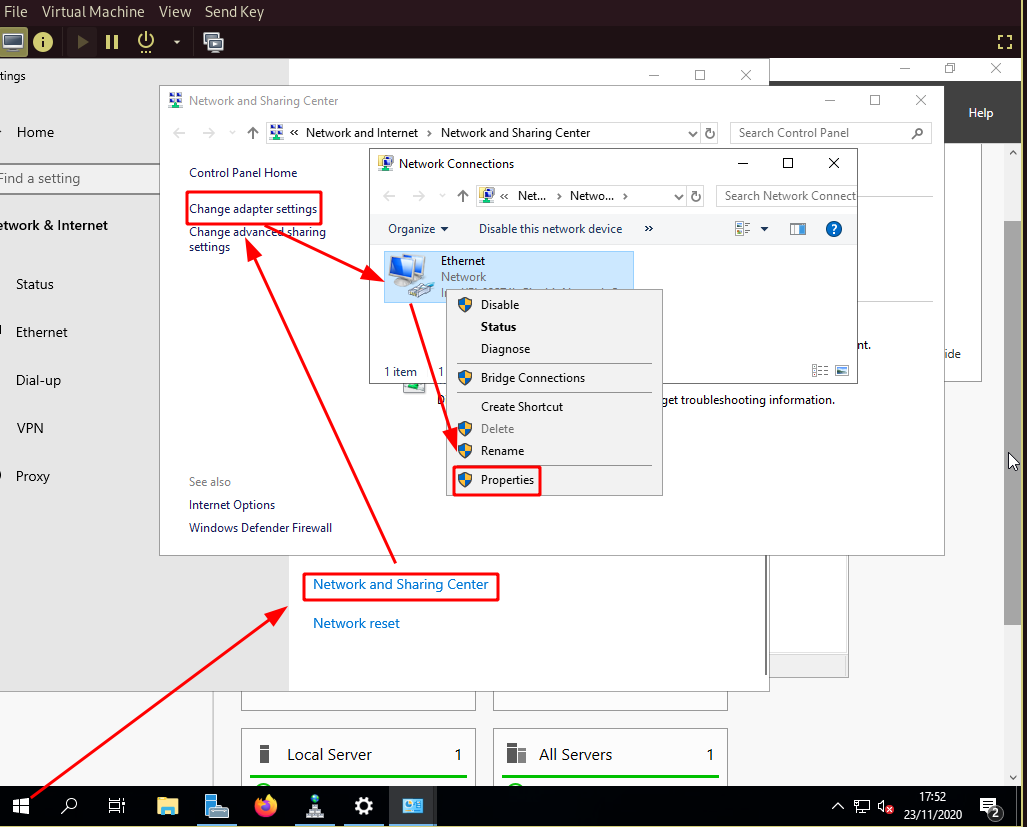Select Status in the context menu
This screenshot has width=1027, height=827.
(x=555, y=327)
